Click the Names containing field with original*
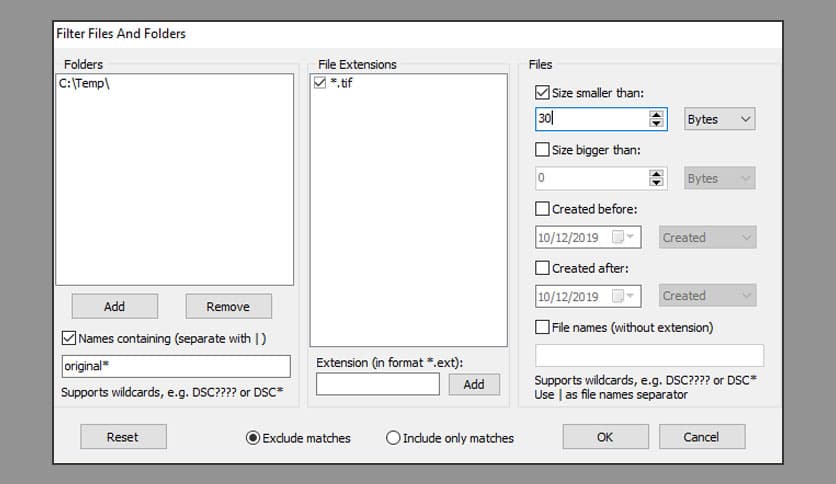Screen dimensions: 836x484 (x=176, y=366)
